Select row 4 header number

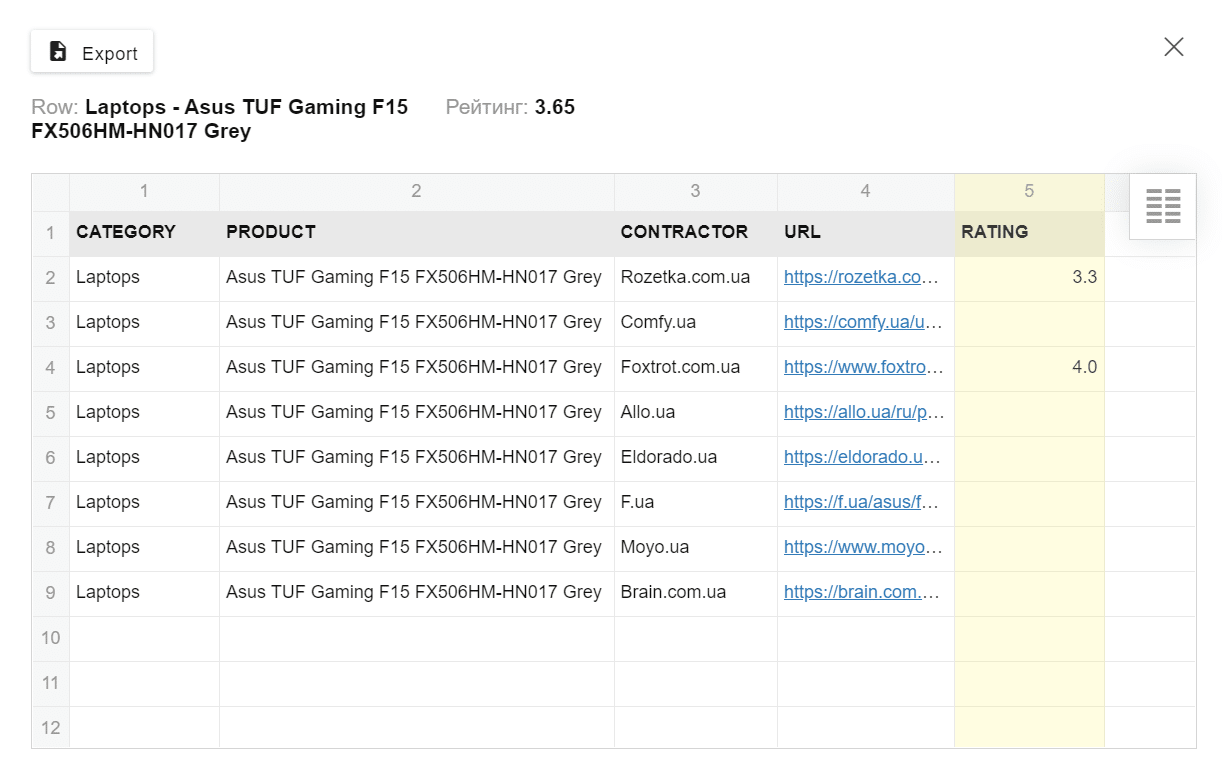(50, 368)
